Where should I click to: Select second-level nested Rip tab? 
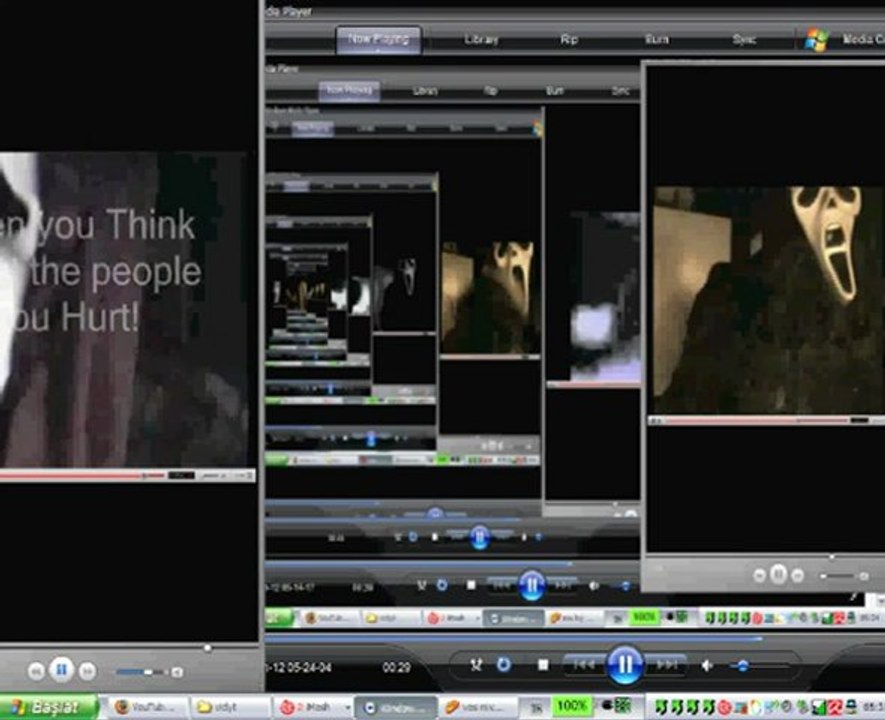(x=490, y=91)
